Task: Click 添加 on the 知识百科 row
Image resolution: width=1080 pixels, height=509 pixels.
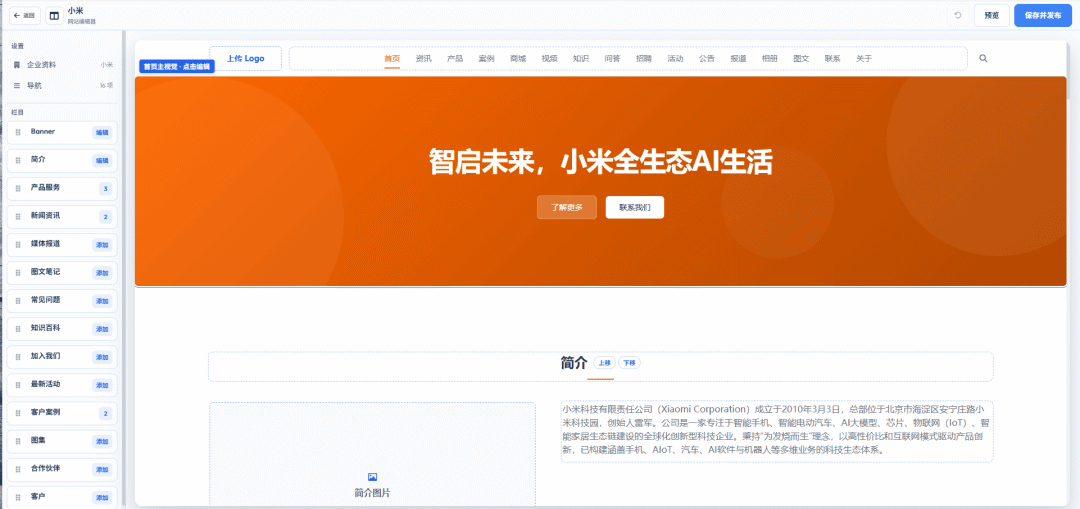Action: tap(103, 329)
